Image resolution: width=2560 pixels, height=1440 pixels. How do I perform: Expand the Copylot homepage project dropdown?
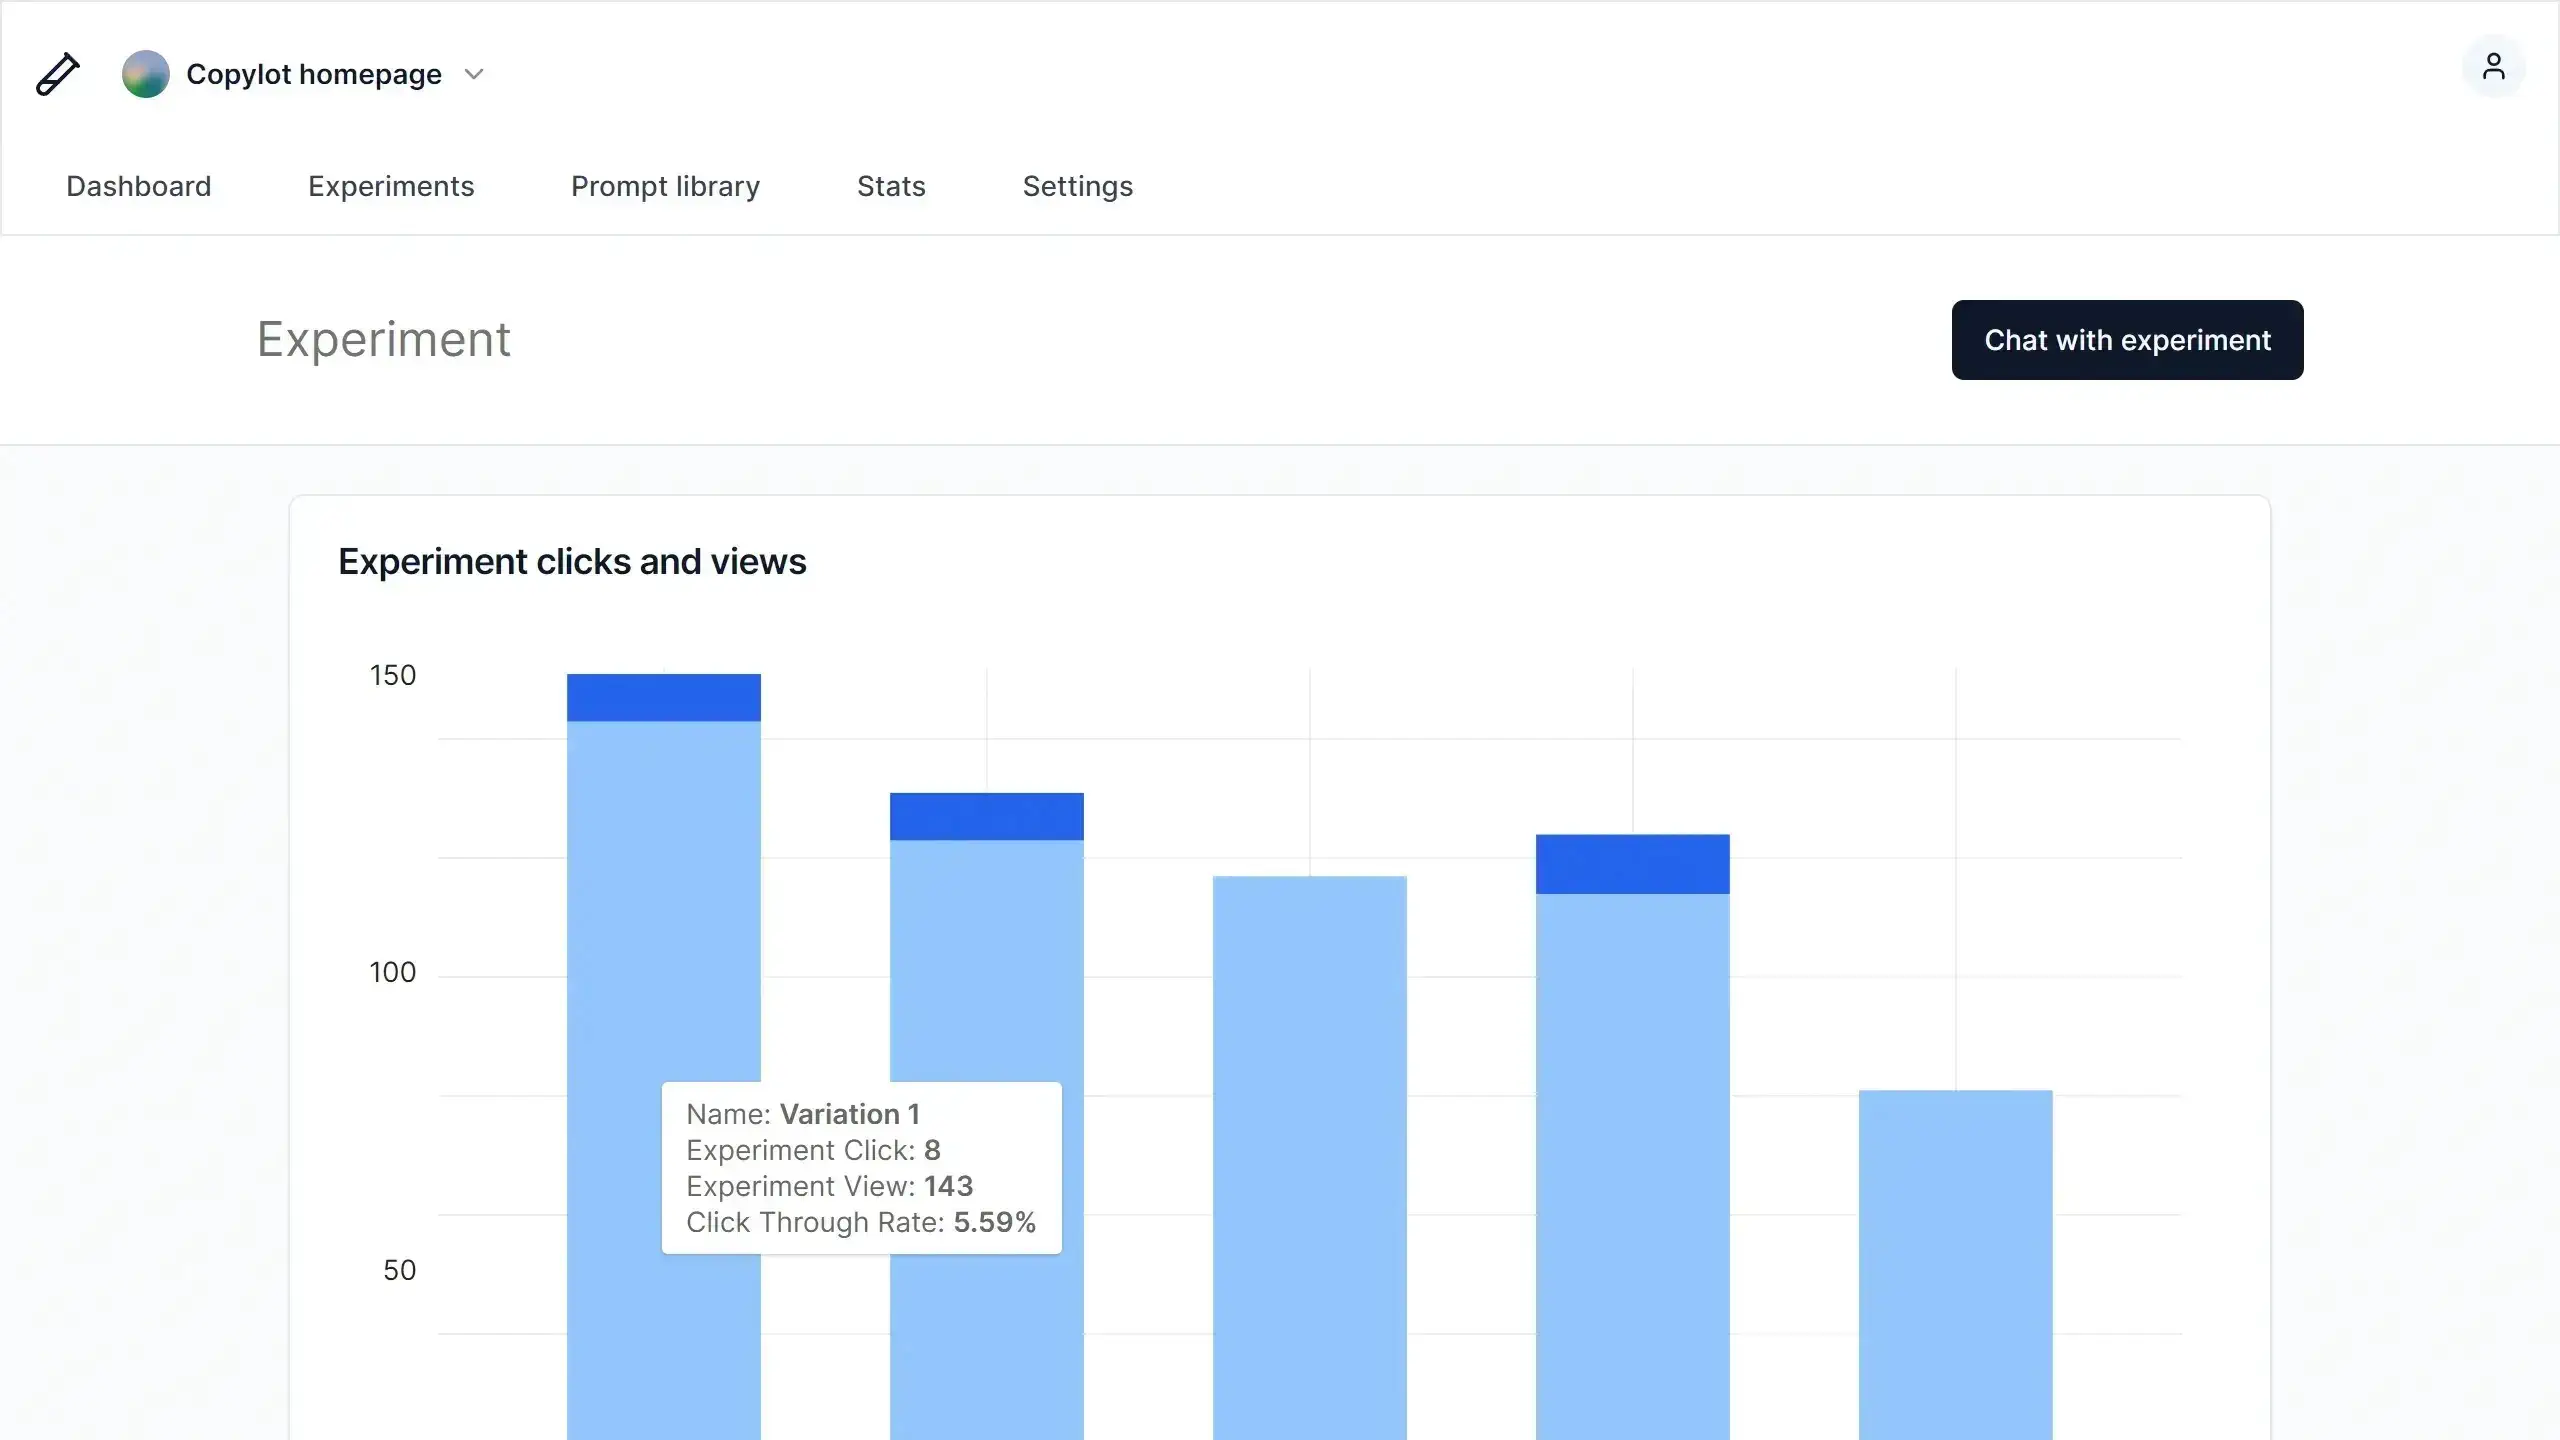coord(473,73)
